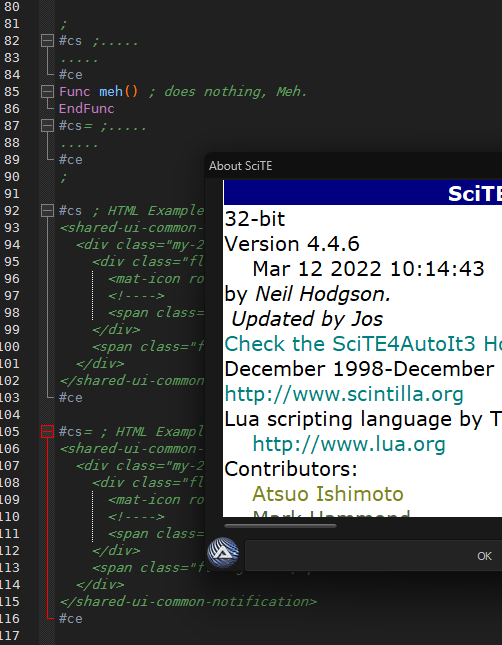Click the 'Neil Hodgson.' author name

click(x=323, y=294)
